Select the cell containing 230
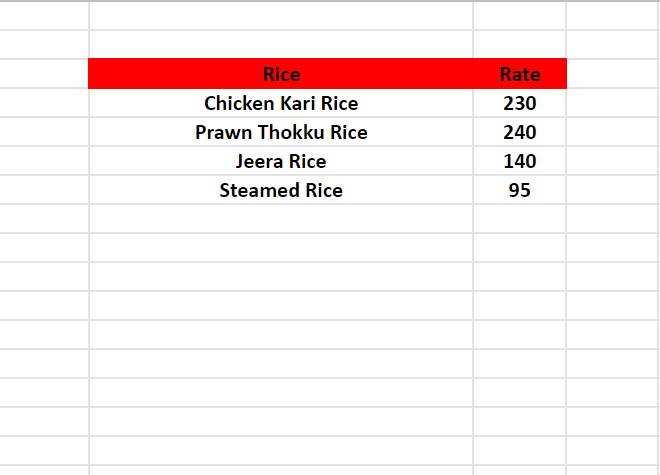Image resolution: width=660 pixels, height=475 pixels. click(520, 103)
